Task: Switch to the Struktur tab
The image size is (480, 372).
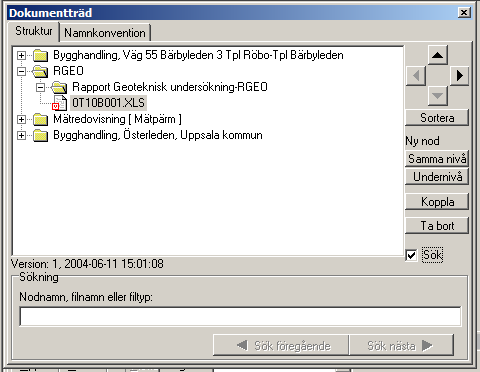Action: pyautogui.click(x=34, y=31)
